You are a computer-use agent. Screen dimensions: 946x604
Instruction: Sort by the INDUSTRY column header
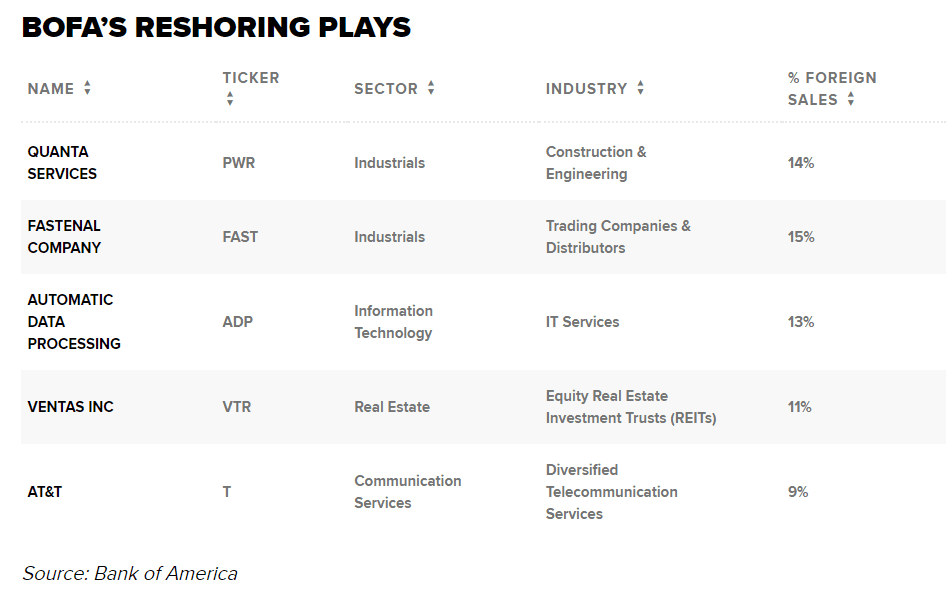point(586,89)
